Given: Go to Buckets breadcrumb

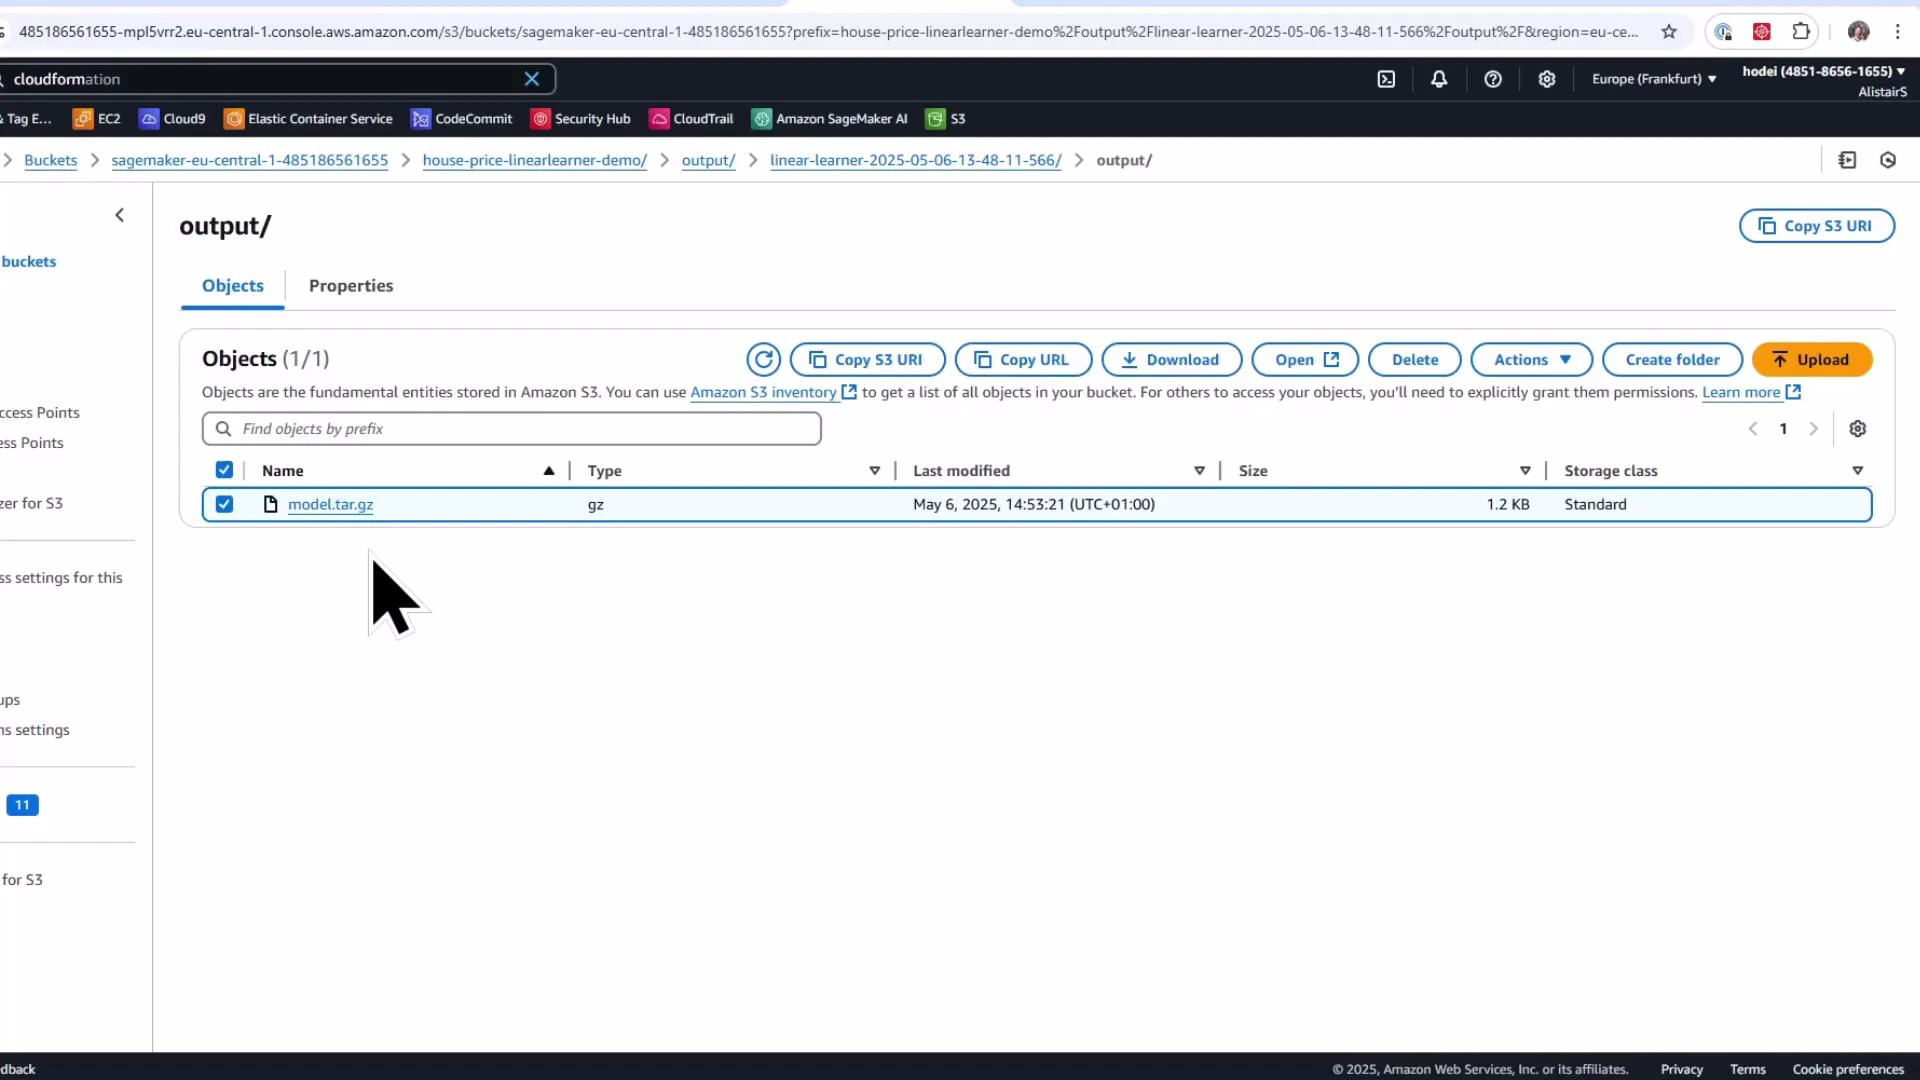Looking at the screenshot, I should point(51,160).
